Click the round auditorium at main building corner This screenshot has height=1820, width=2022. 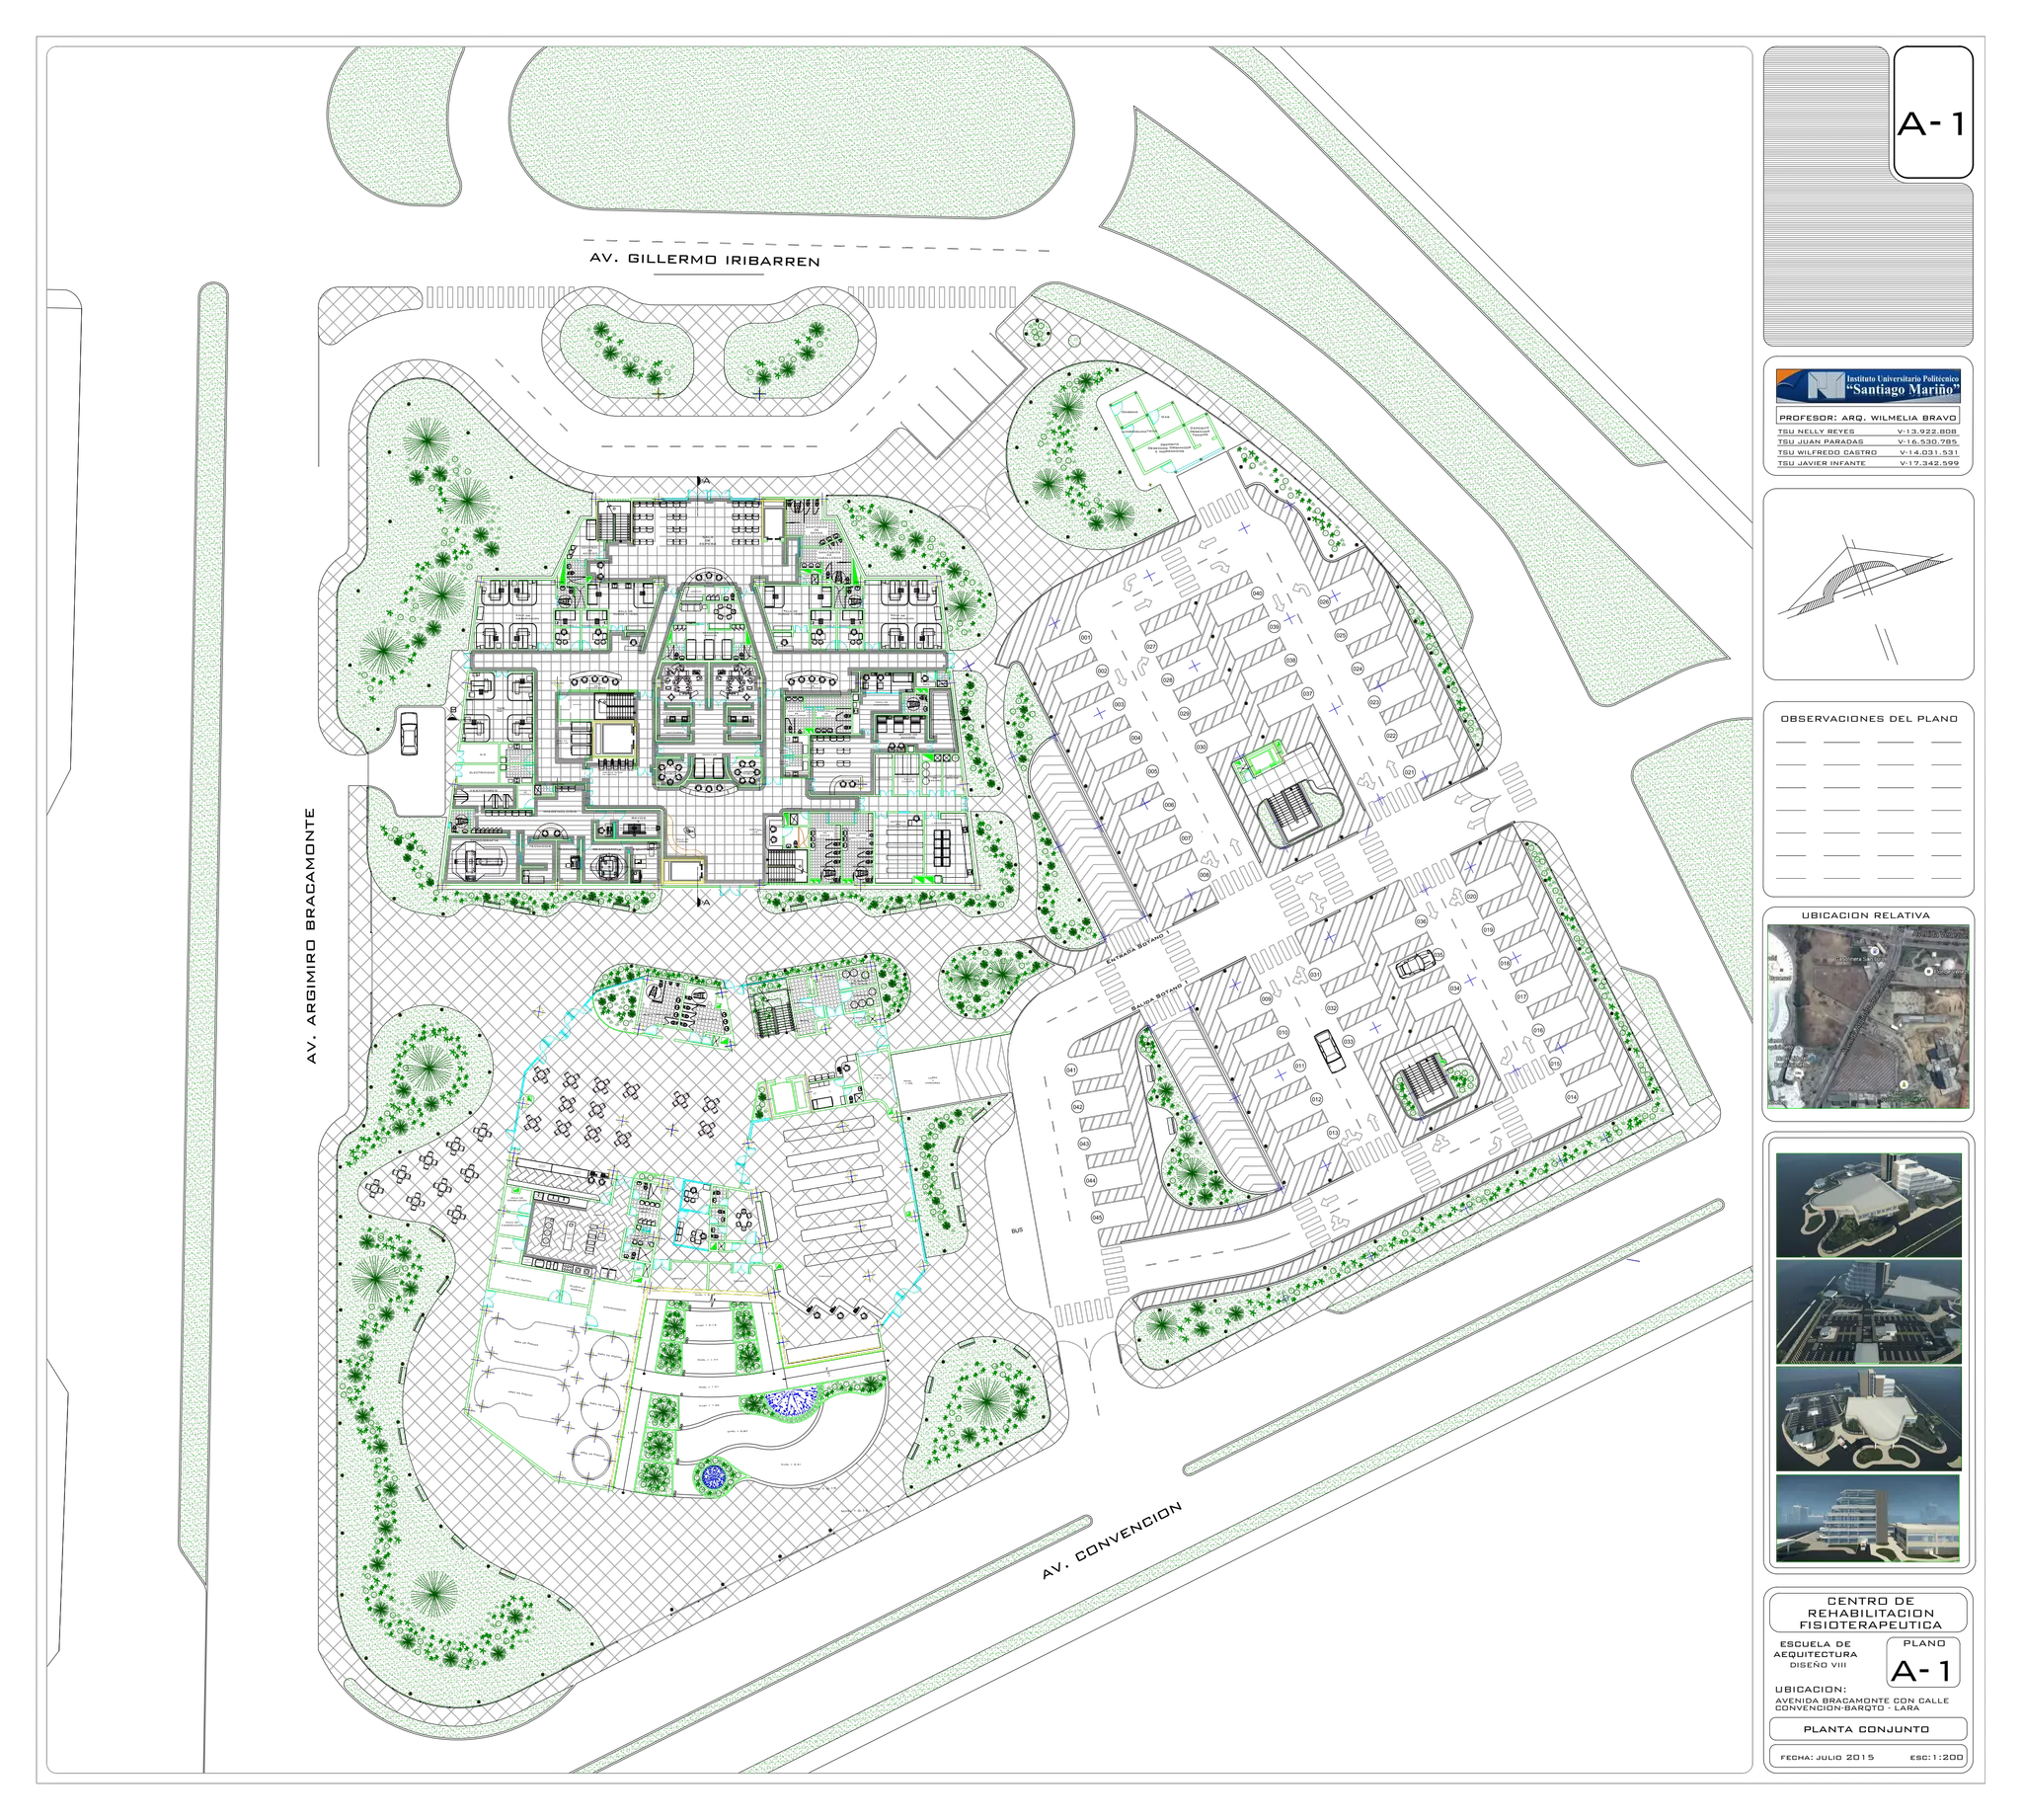point(479,860)
